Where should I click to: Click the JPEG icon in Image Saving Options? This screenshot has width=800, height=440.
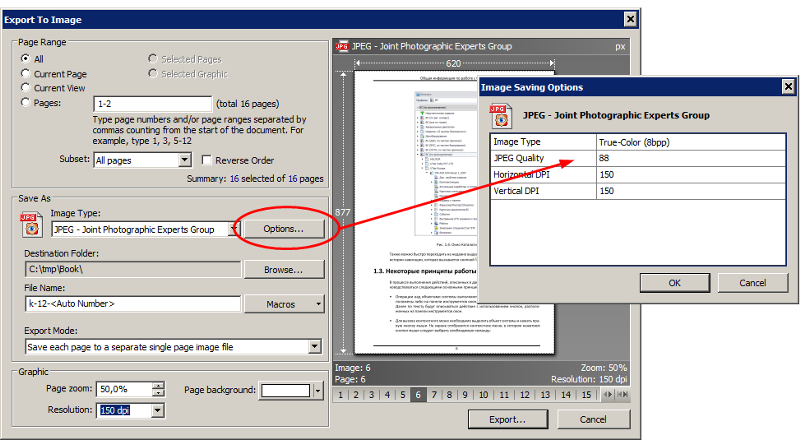[x=501, y=113]
